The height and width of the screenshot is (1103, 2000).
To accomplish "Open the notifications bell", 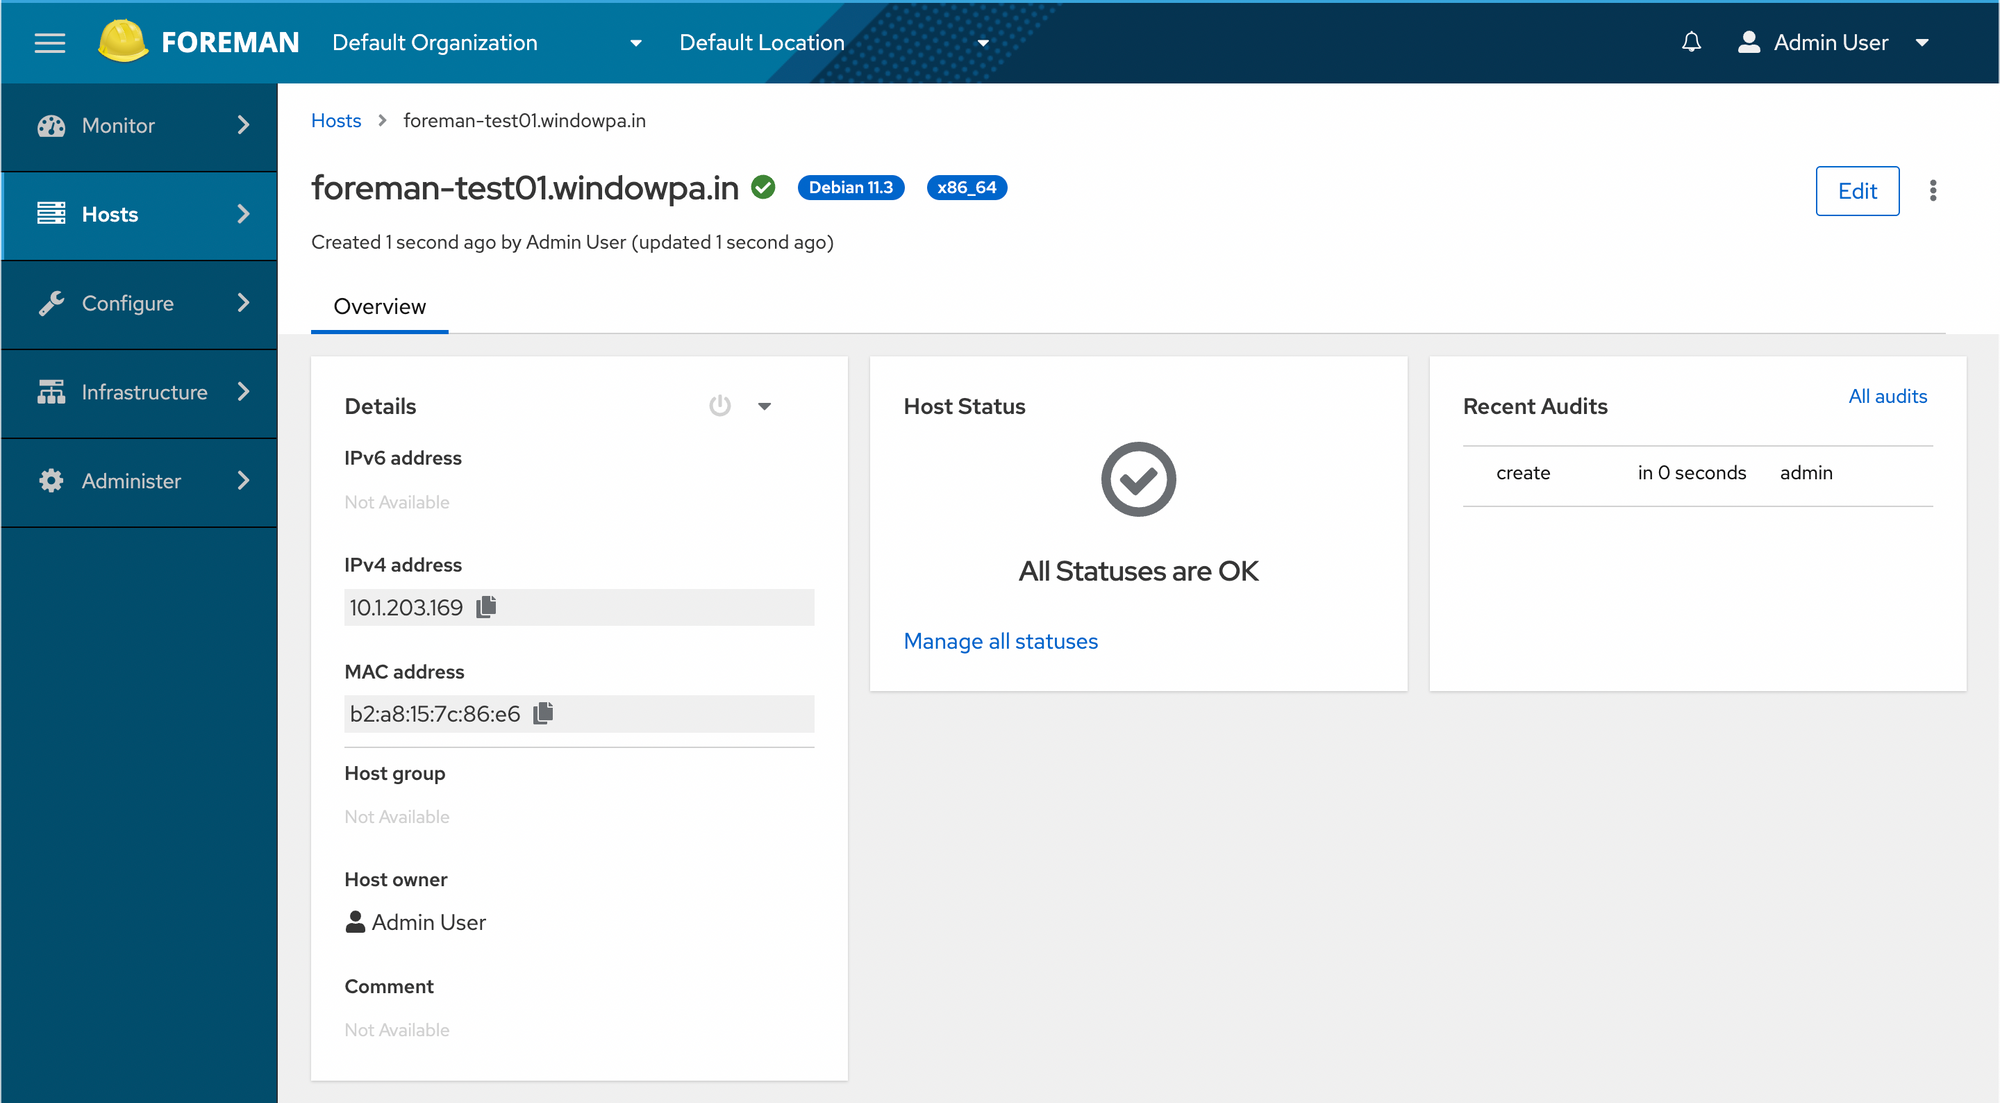I will coord(1691,42).
